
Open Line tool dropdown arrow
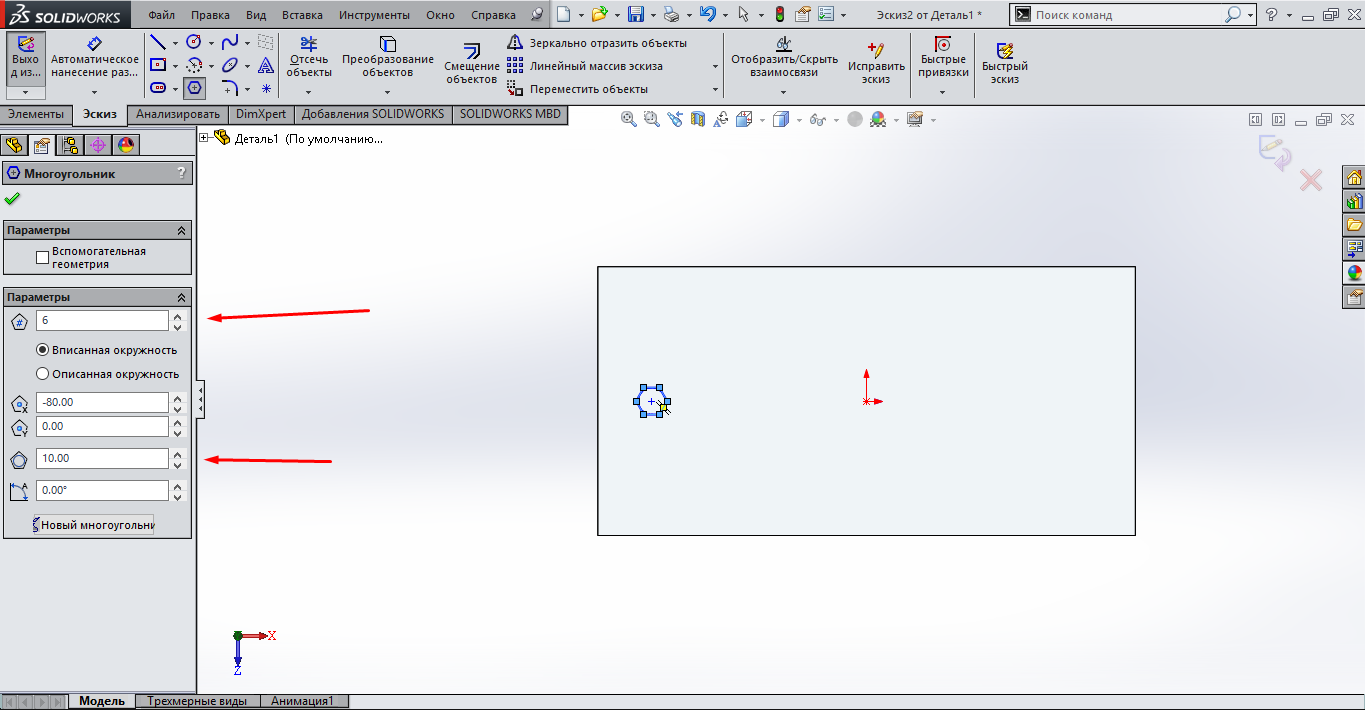pyautogui.click(x=175, y=43)
